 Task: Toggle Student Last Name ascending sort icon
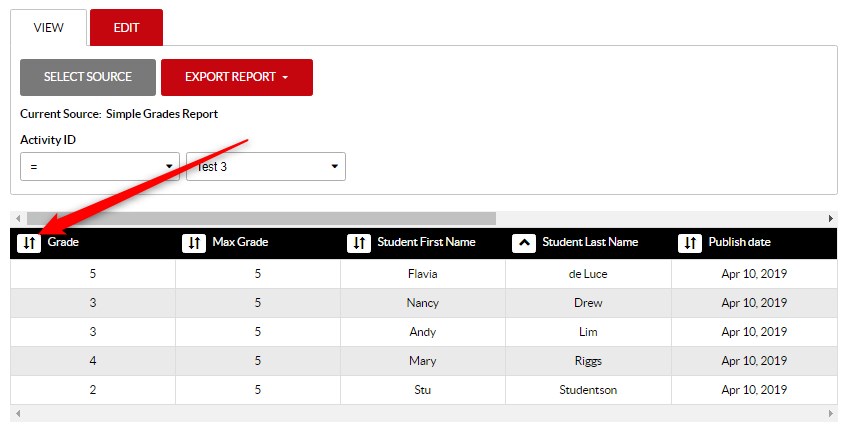(524, 243)
